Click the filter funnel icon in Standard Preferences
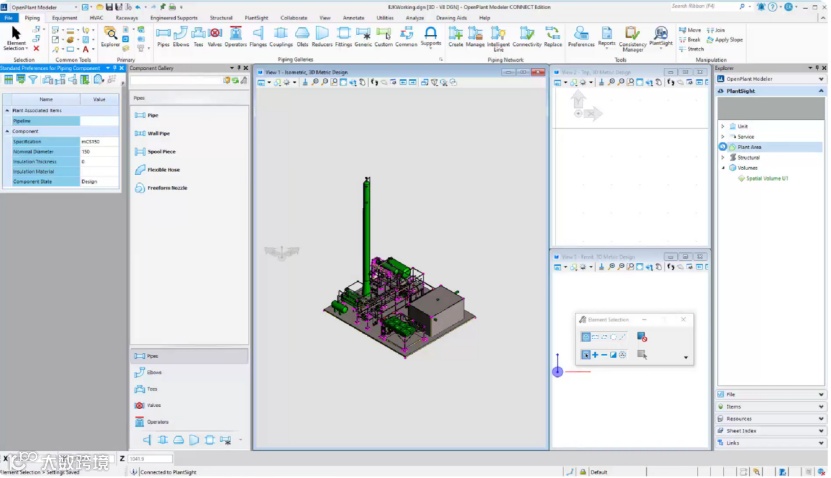831x478 pixels. click(33, 79)
